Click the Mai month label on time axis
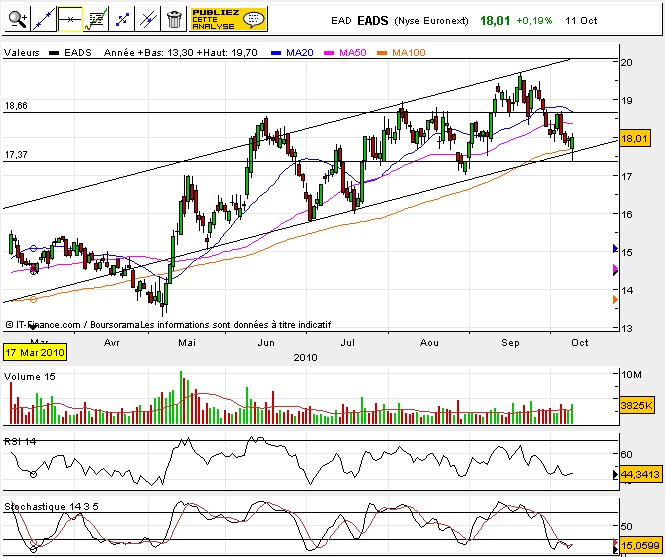Viewport: 666px width, 557px height. pos(187,342)
